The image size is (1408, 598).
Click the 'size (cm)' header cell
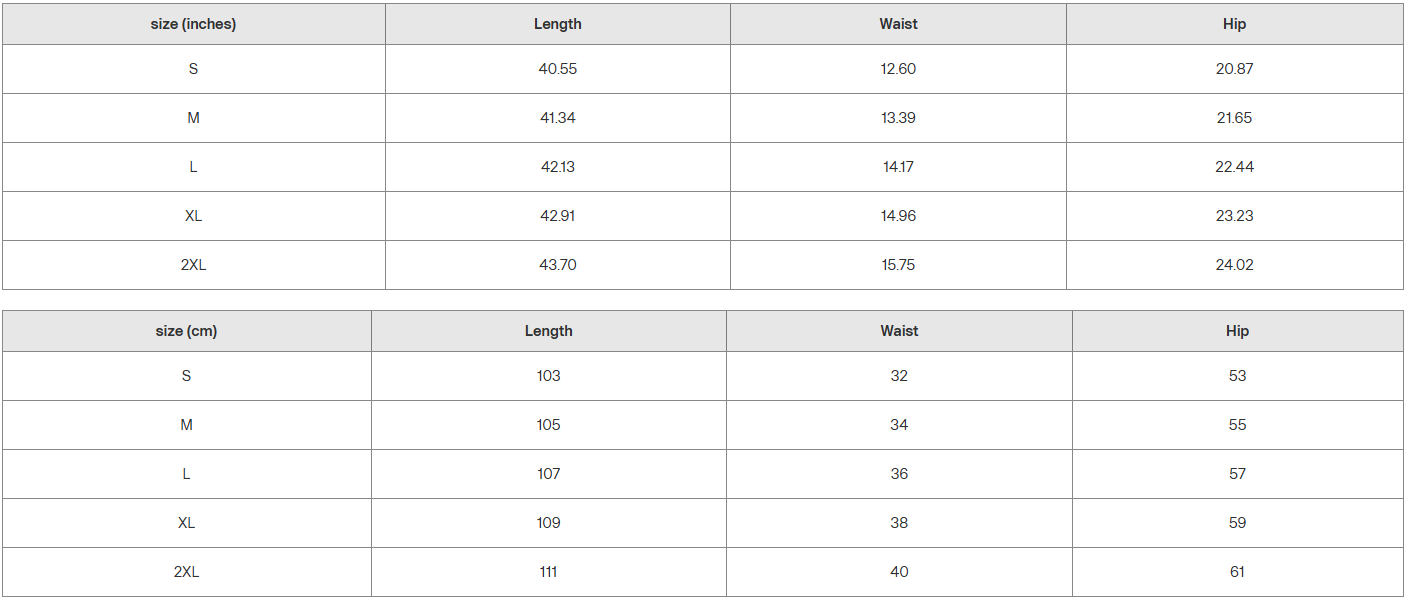[186, 331]
